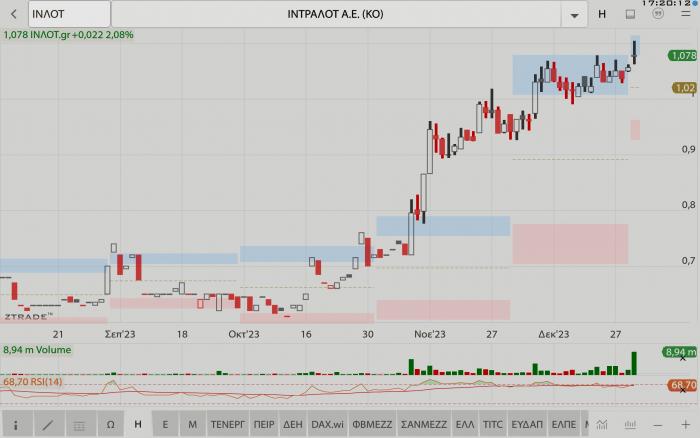Open the grid/table view icon

coord(78,424)
